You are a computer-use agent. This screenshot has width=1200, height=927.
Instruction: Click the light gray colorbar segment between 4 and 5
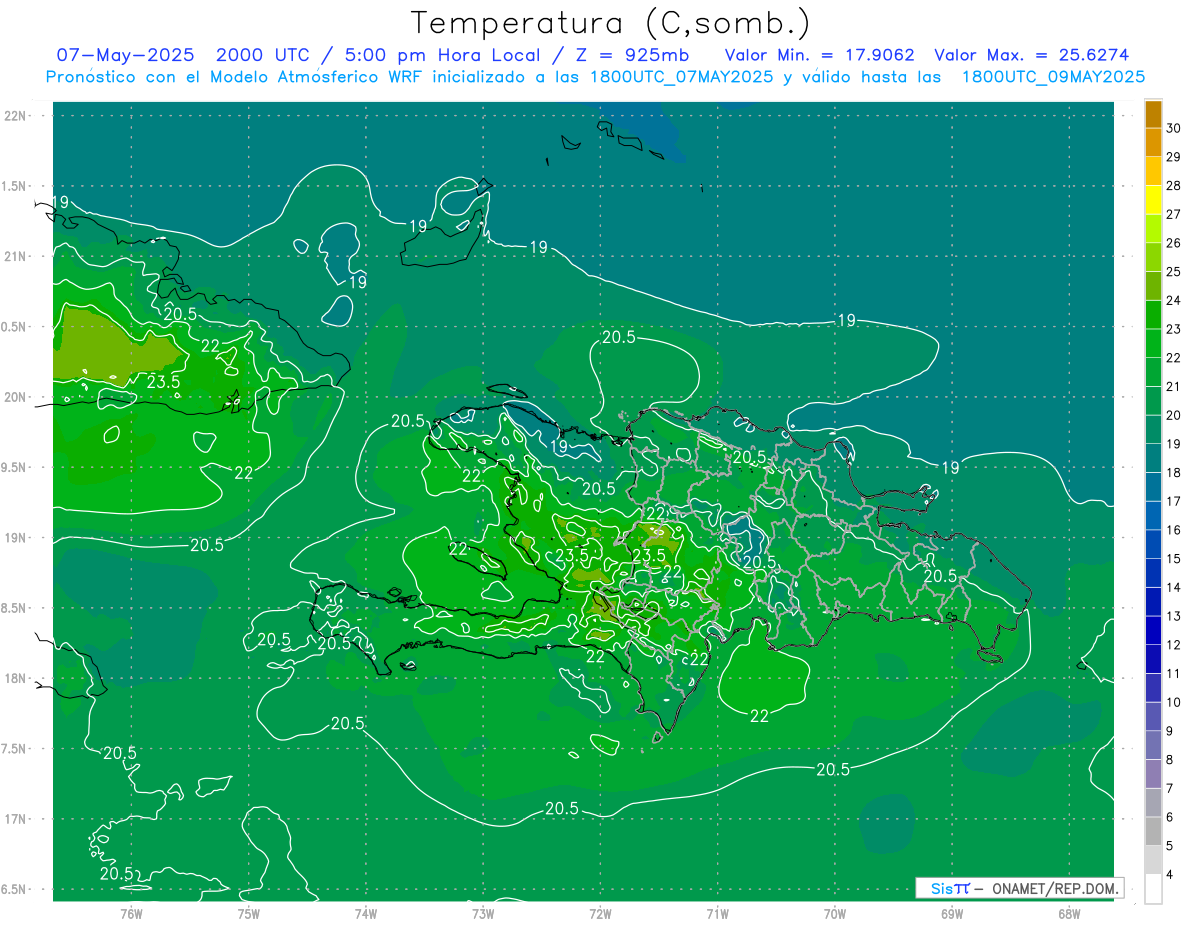click(x=1153, y=860)
